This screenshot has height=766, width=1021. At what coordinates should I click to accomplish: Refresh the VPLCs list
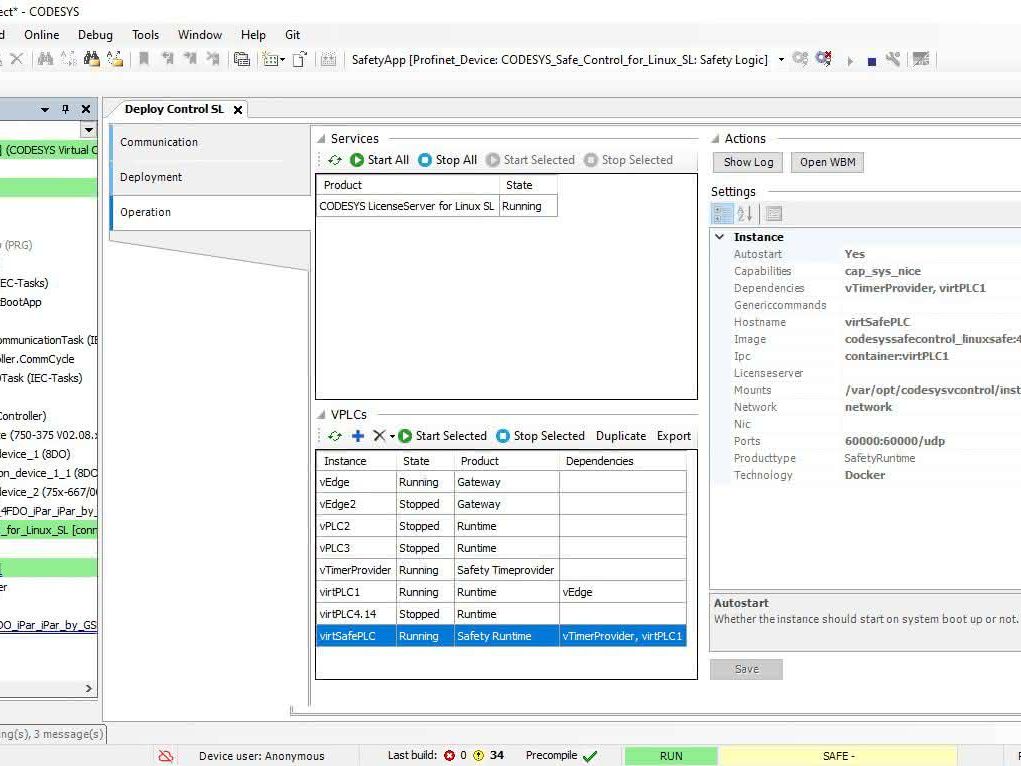click(x=335, y=436)
